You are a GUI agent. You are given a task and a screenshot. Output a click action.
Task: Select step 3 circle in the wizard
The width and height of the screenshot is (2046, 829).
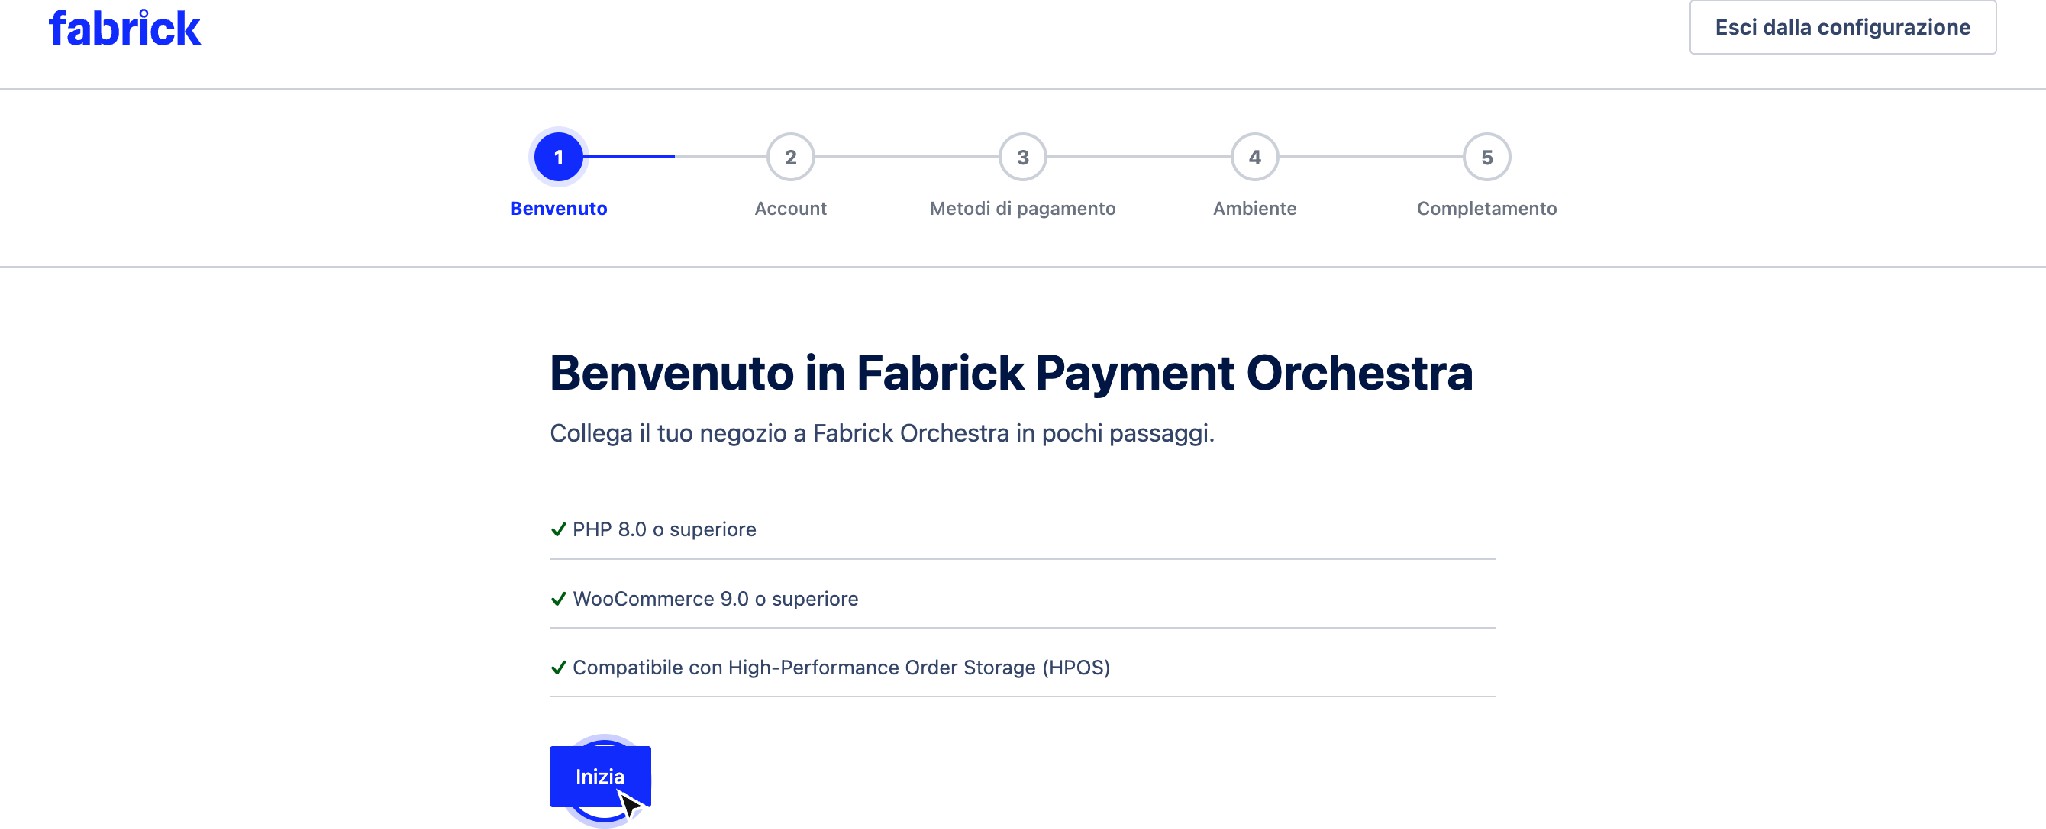(1023, 157)
